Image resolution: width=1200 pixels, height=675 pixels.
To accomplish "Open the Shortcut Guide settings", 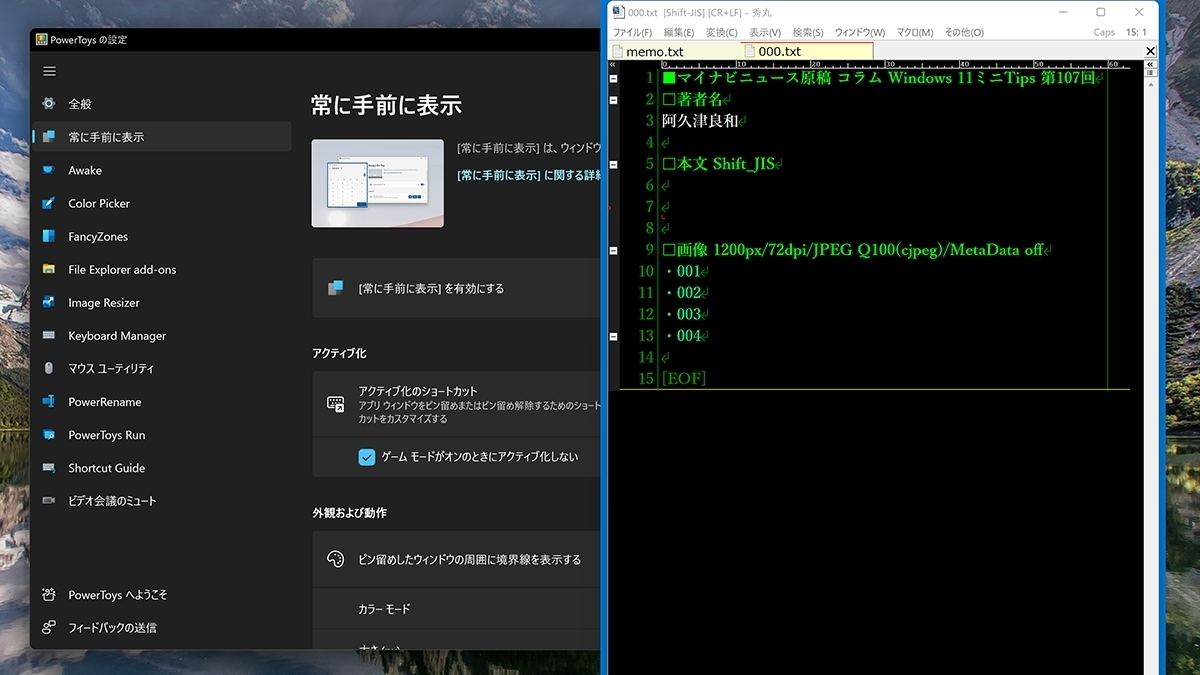I will (162, 468).
